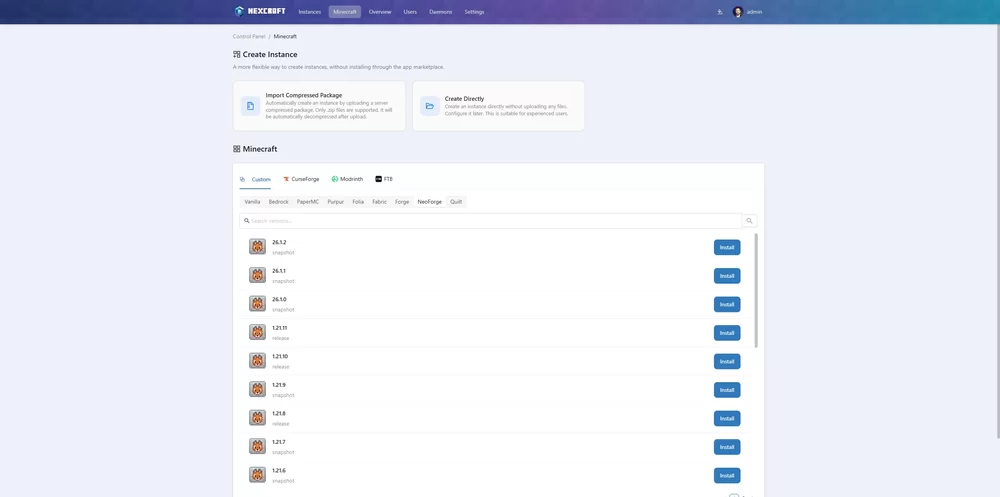The image size is (1000, 497).
Task: Click the Minecraft breadcrumb text
Action: (x=285, y=36)
